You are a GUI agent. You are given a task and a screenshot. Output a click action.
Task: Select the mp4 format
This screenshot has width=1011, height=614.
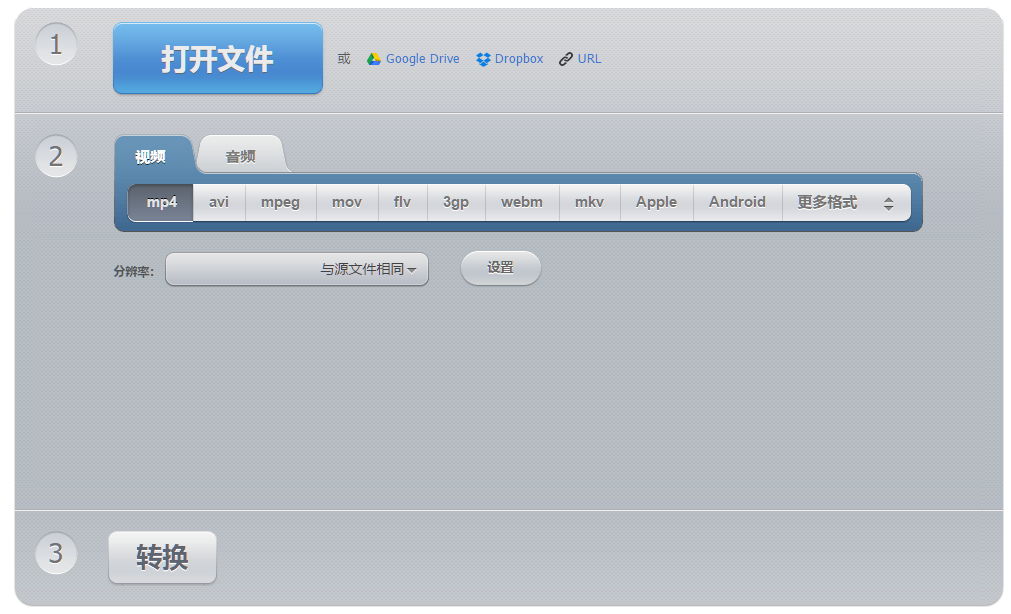coord(161,203)
